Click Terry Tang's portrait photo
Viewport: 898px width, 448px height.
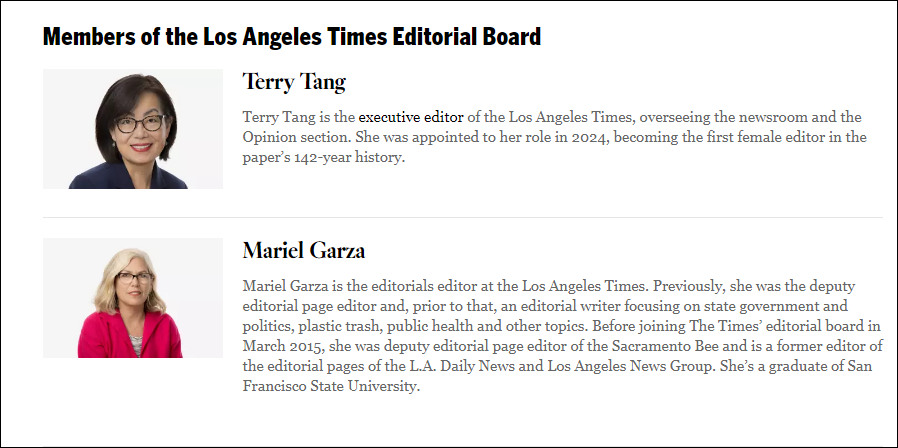132,129
